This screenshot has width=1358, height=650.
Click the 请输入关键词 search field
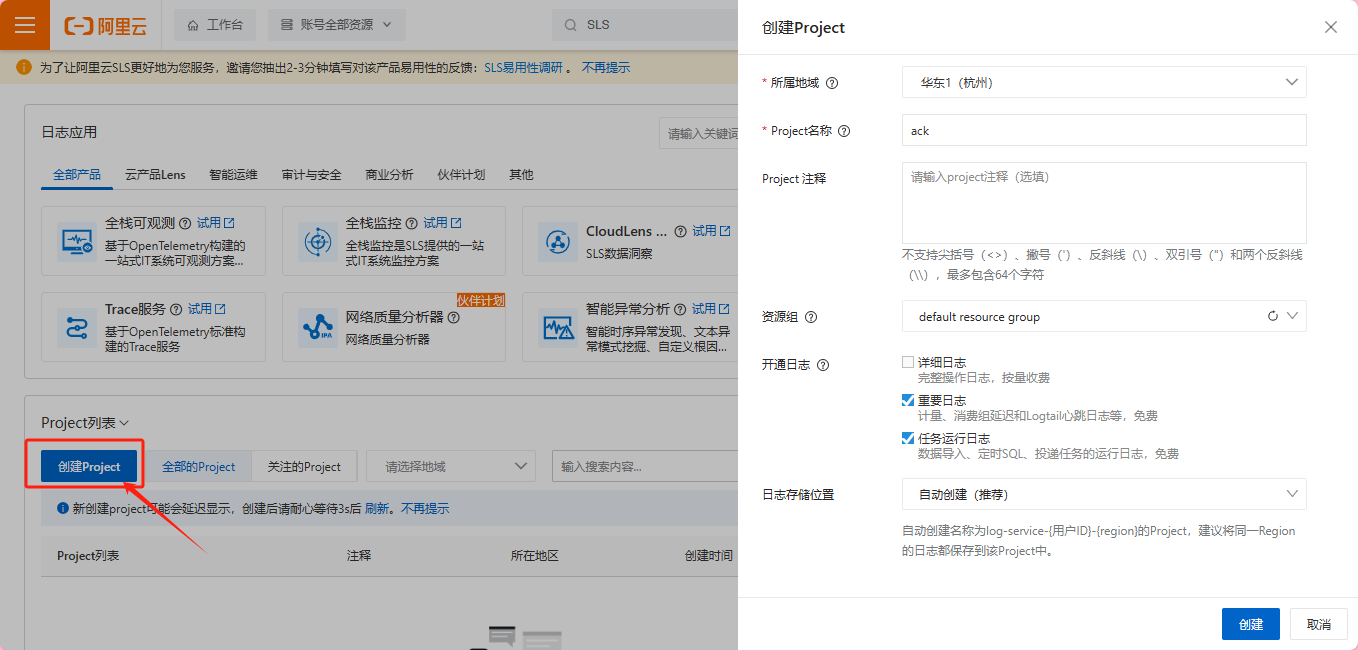699,133
